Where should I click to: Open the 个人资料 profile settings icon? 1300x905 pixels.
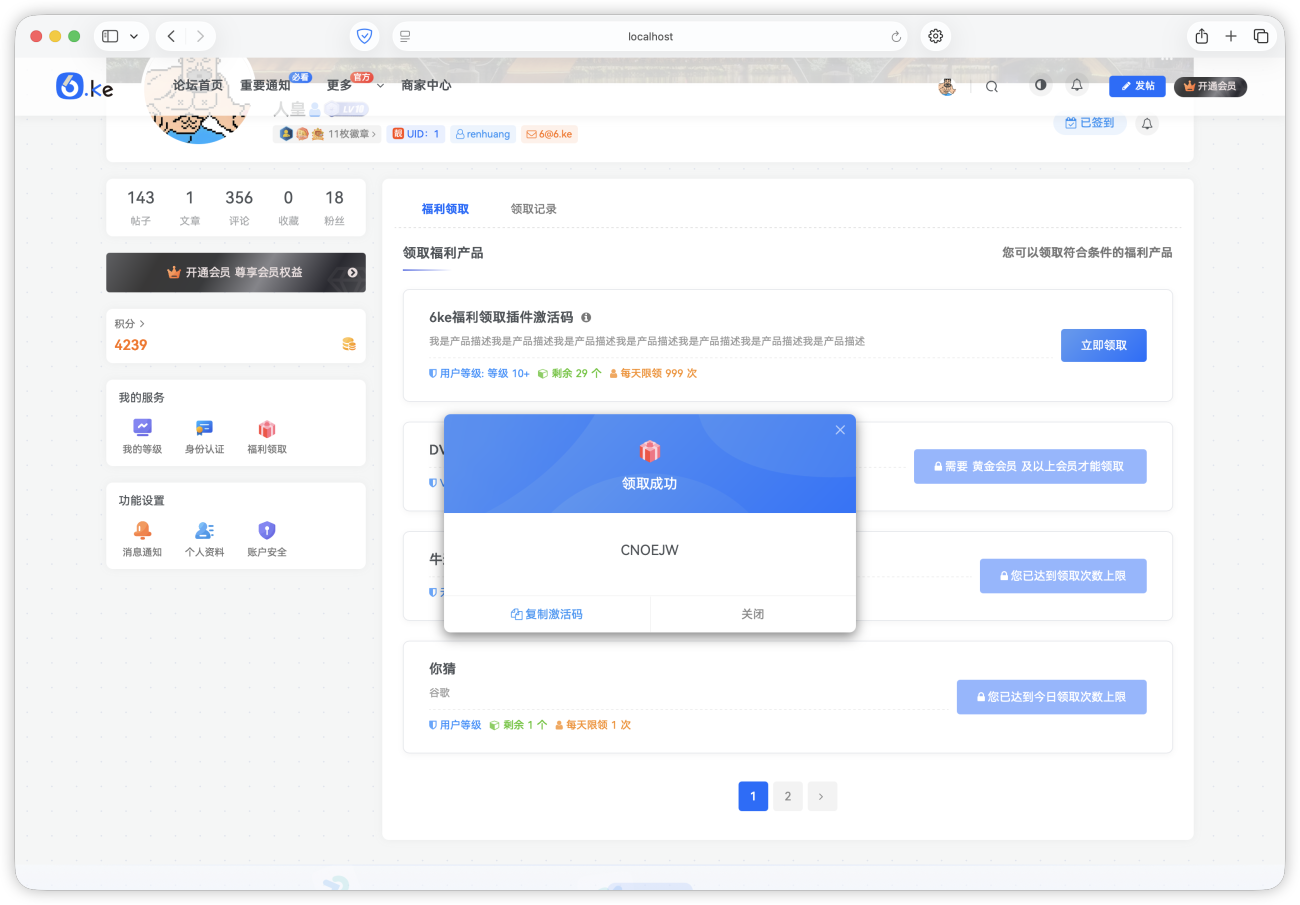coord(204,531)
